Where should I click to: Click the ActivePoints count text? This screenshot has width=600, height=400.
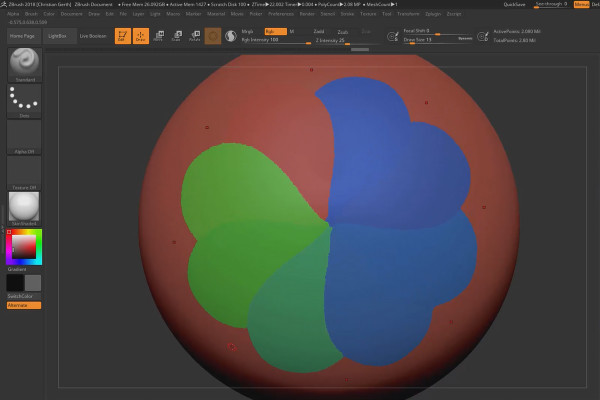coord(517,31)
